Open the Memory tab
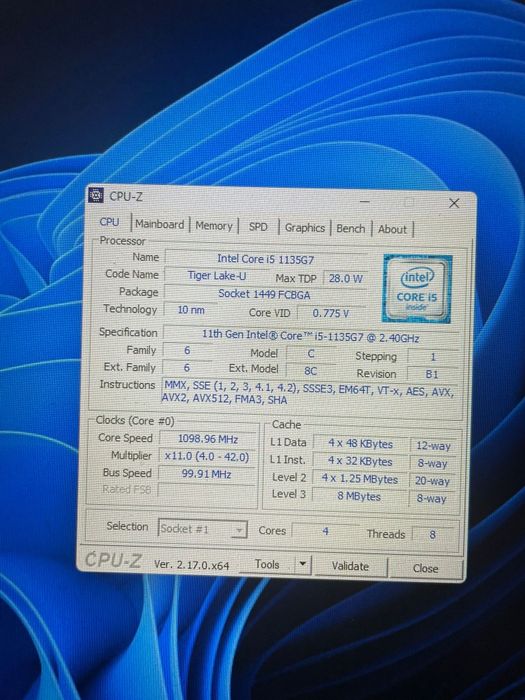The image size is (525, 700). [x=214, y=226]
